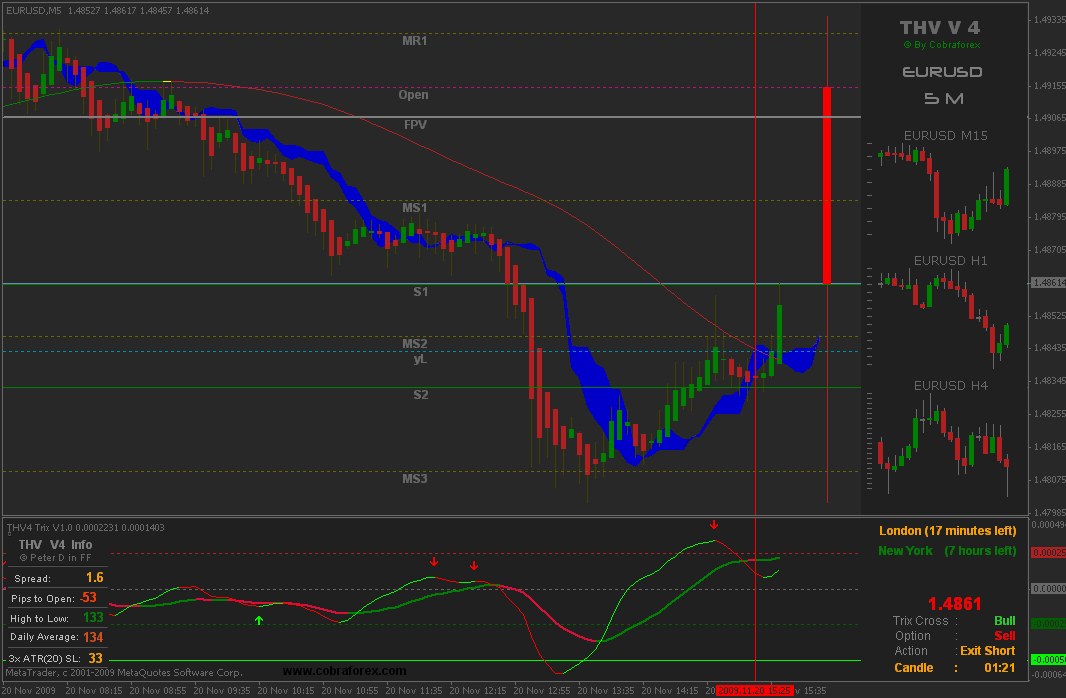The height and width of the screenshot is (698, 1066).
Task: Click the London 17 minutes left session text
Action: coord(947,531)
